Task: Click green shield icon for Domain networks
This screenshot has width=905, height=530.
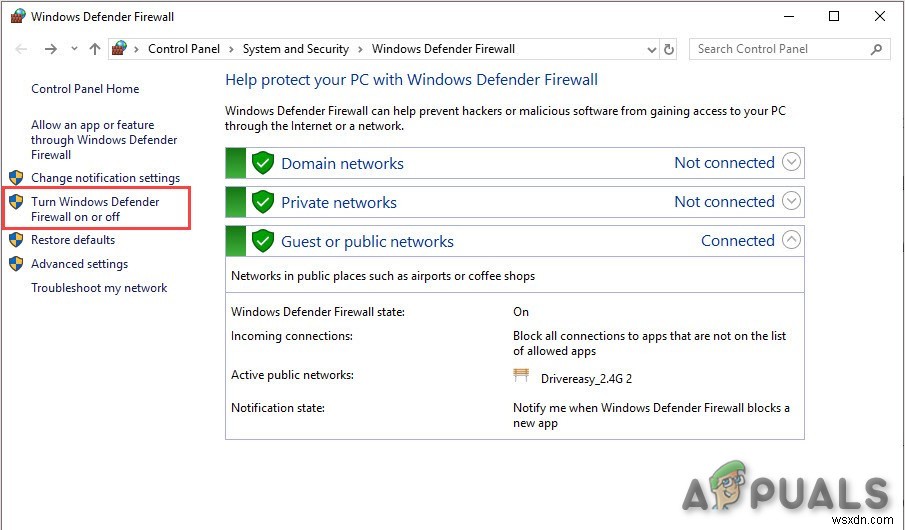Action: [263, 163]
